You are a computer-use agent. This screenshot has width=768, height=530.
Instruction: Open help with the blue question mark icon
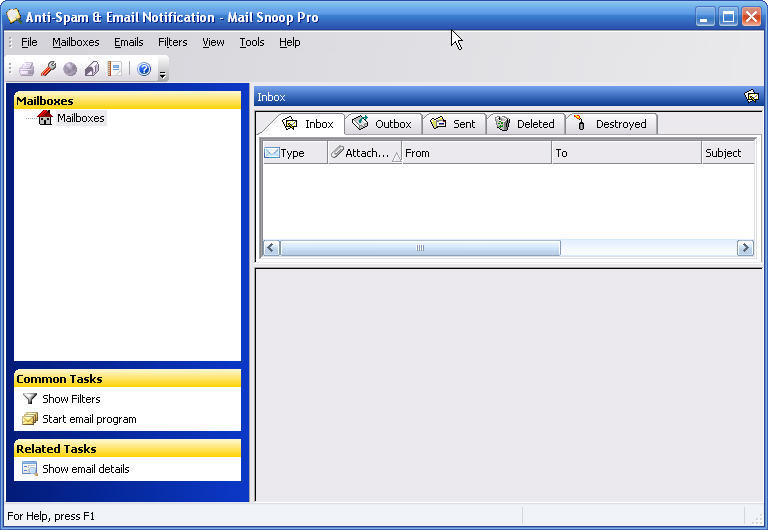[x=144, y=69]
